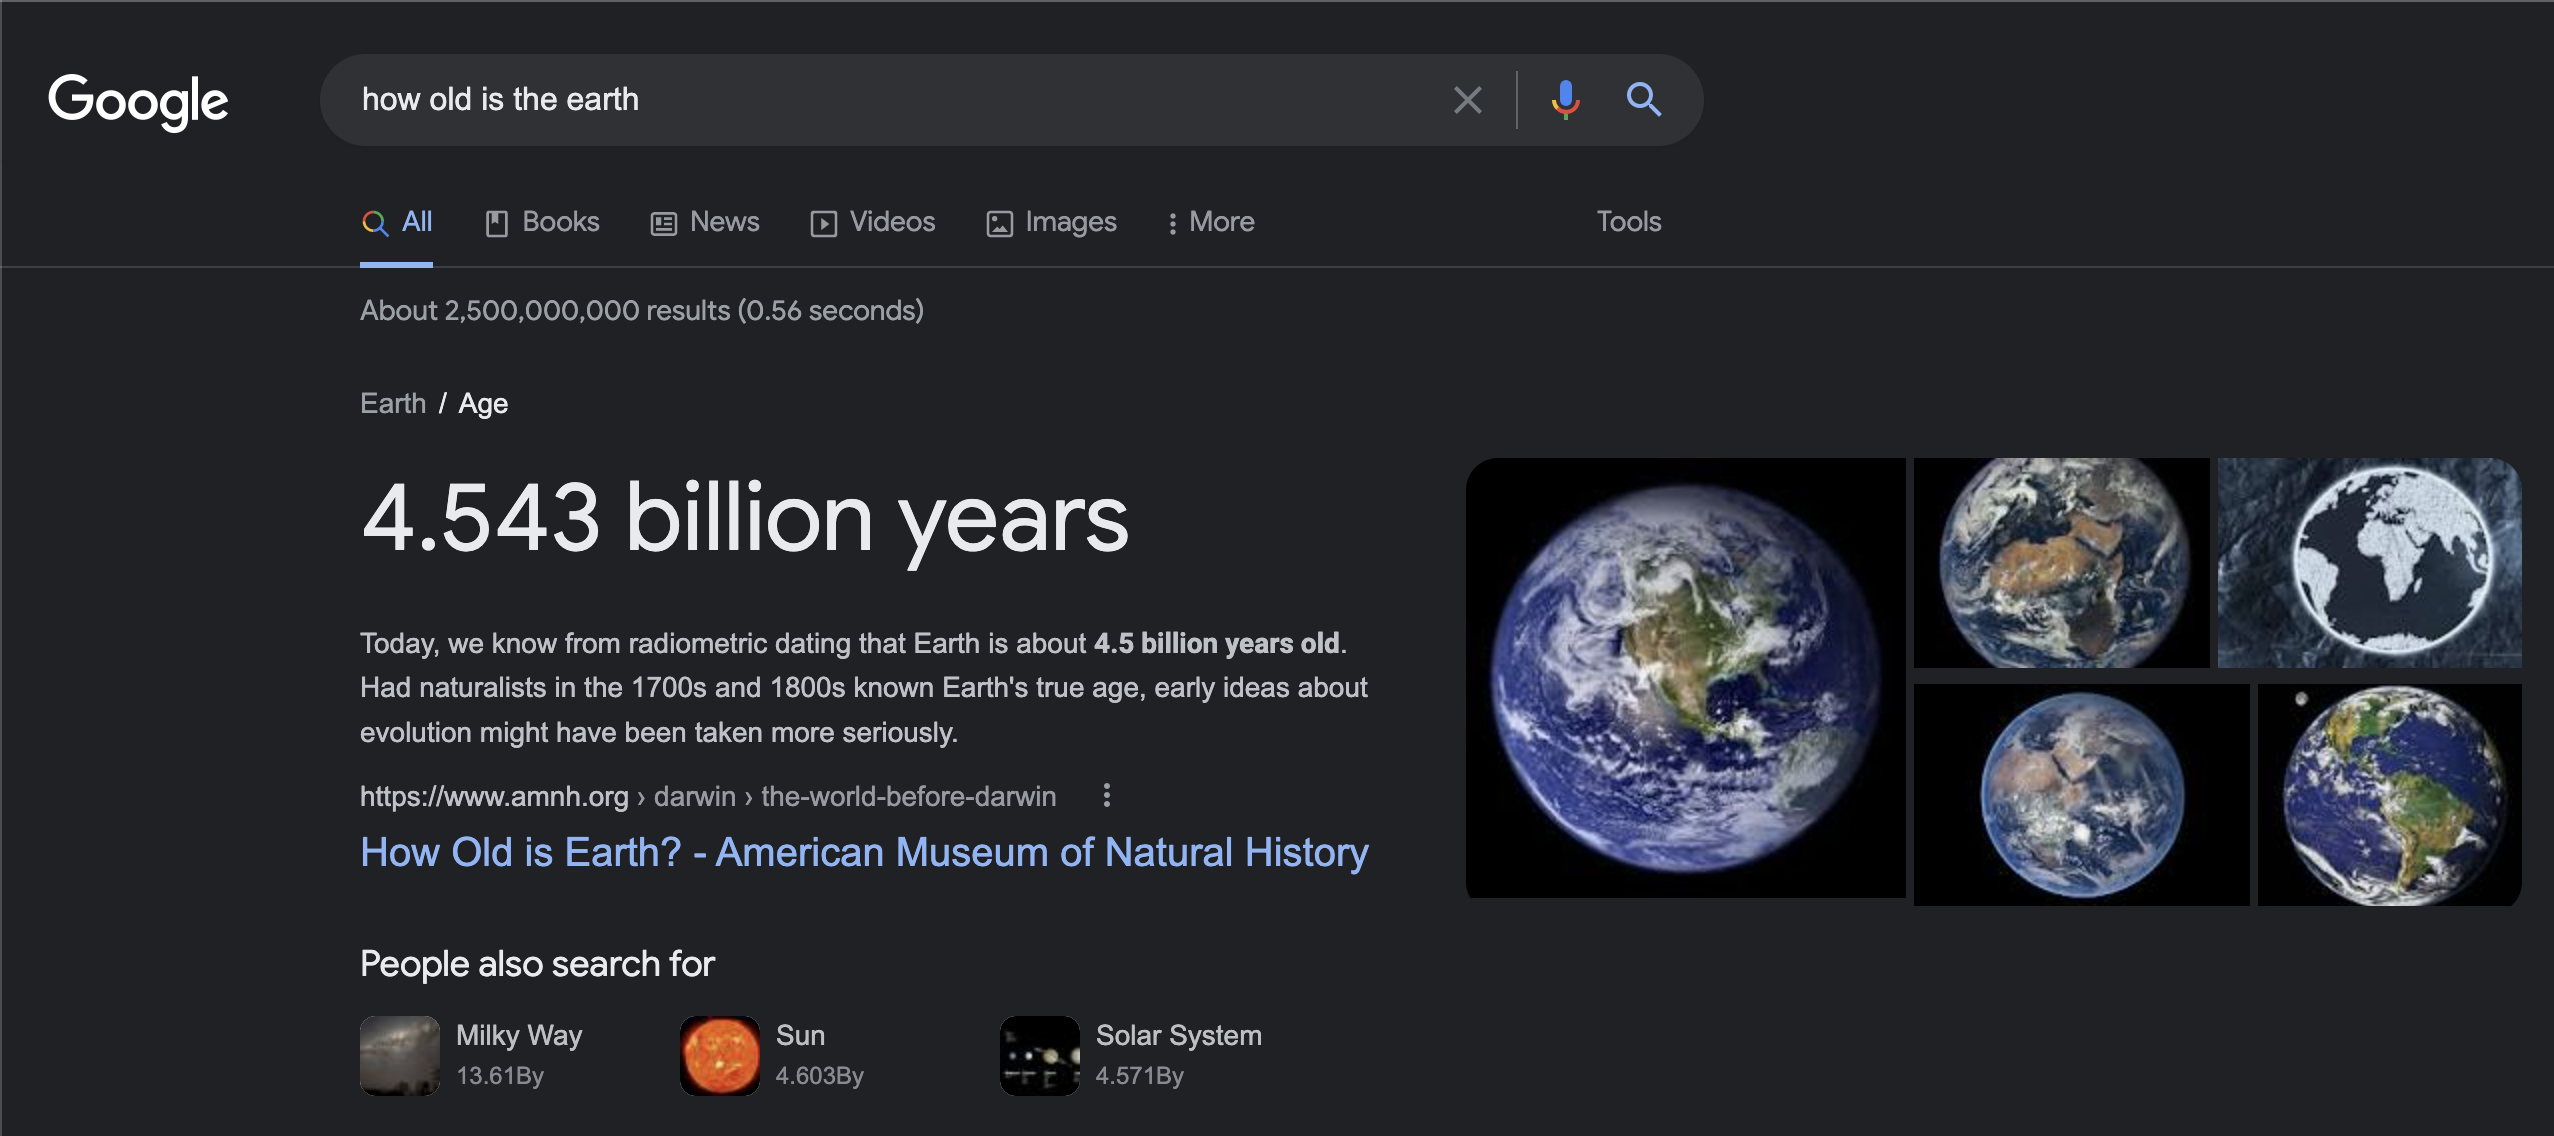Screen dimensions: 2554x1136
Task: Select the All search tab
Action: pyautogui.click(x=396, y=222)
